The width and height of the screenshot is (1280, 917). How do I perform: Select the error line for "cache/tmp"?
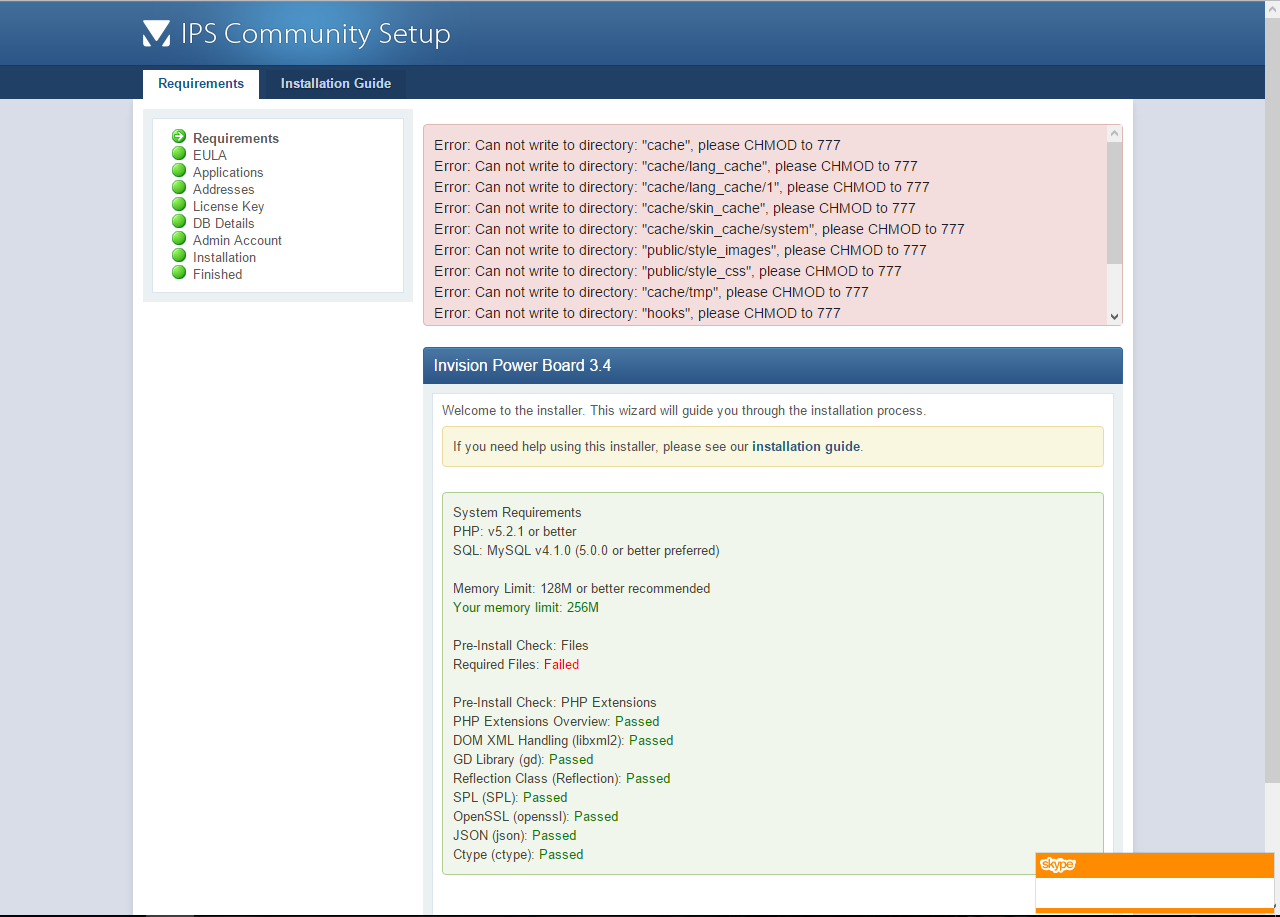[652, 292]
